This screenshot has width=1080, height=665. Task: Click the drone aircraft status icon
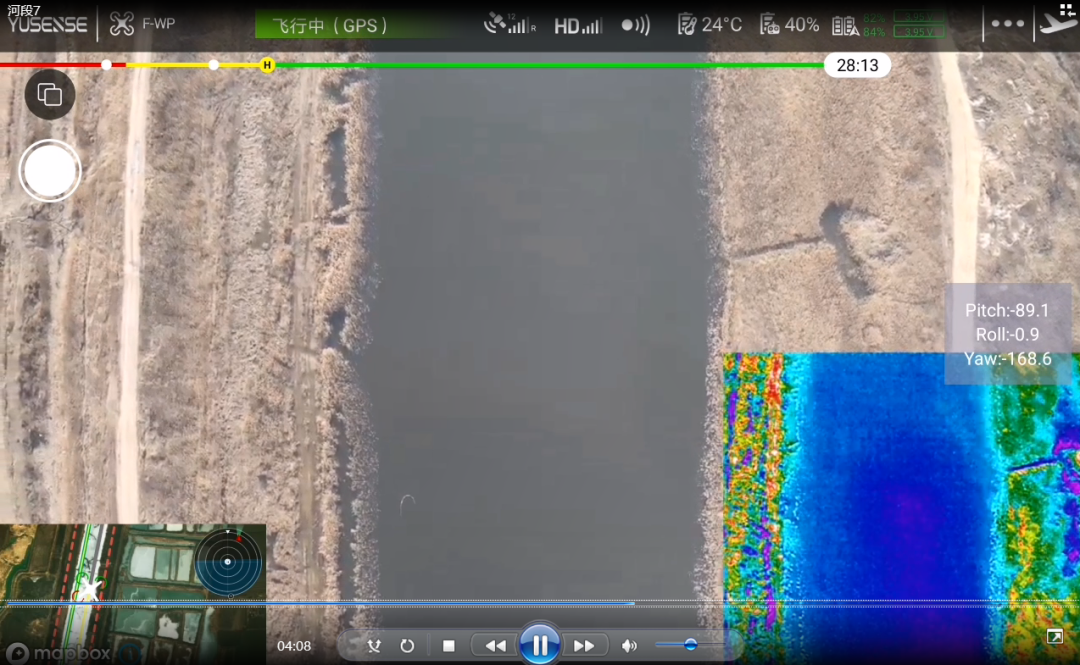(x=122, y=24)
